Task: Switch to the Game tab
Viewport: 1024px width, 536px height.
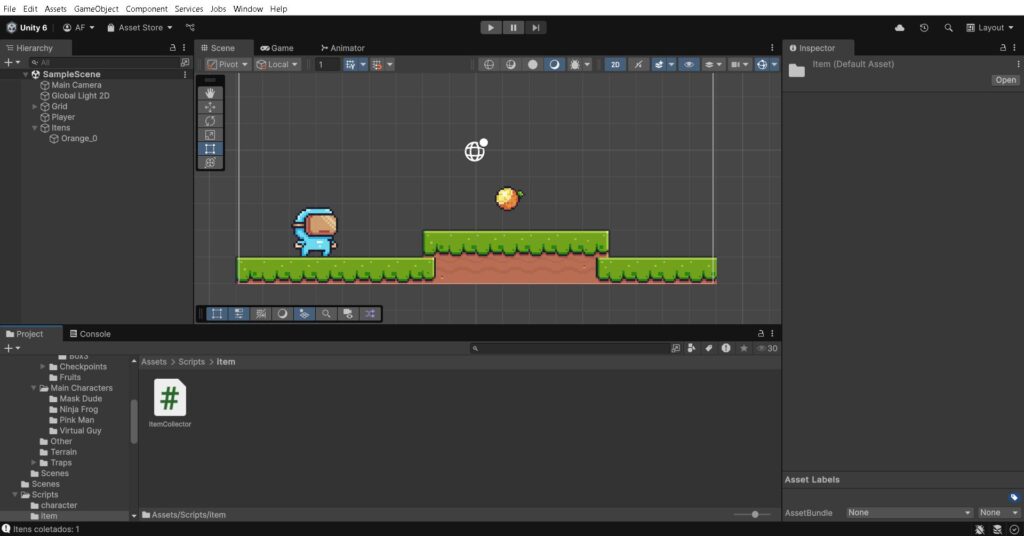Action: coord(277,48)
